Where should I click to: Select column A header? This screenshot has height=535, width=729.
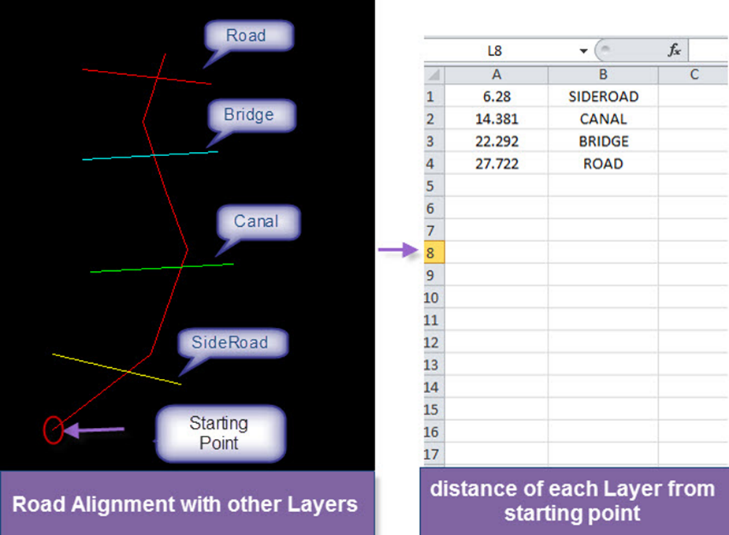tap(496, 75)
